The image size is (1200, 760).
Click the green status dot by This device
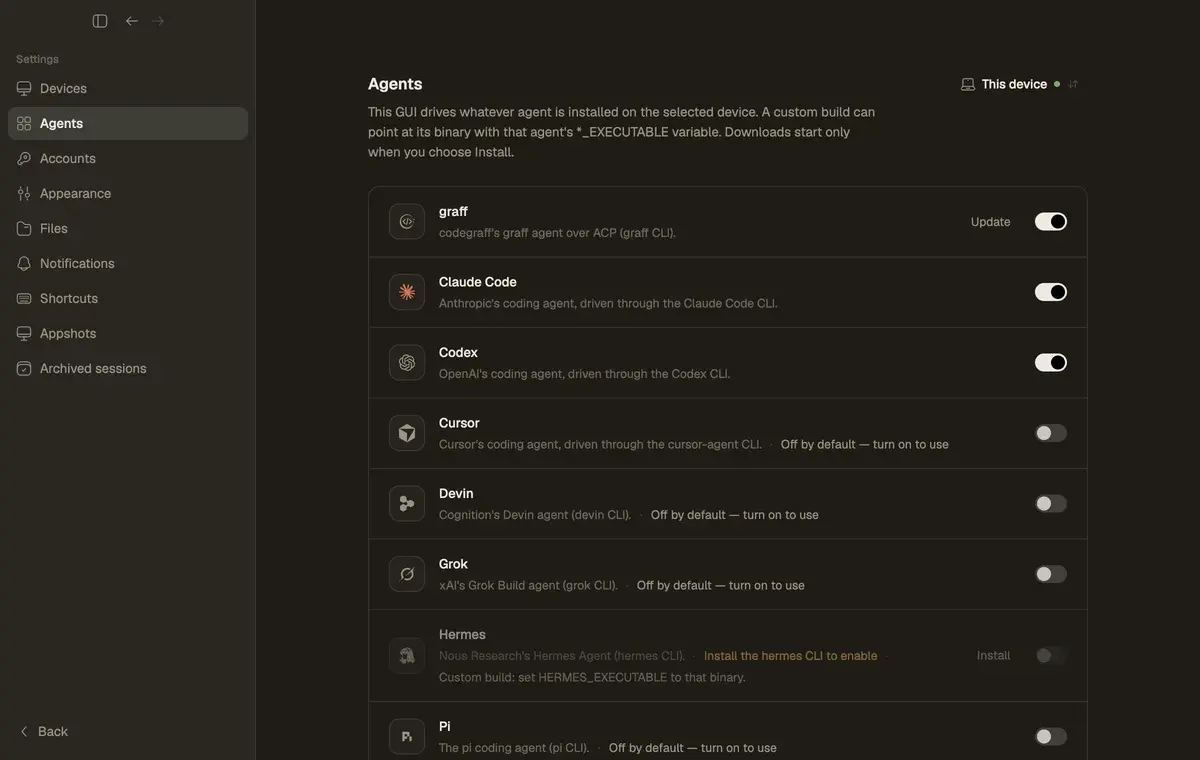tap(1057, 84)
